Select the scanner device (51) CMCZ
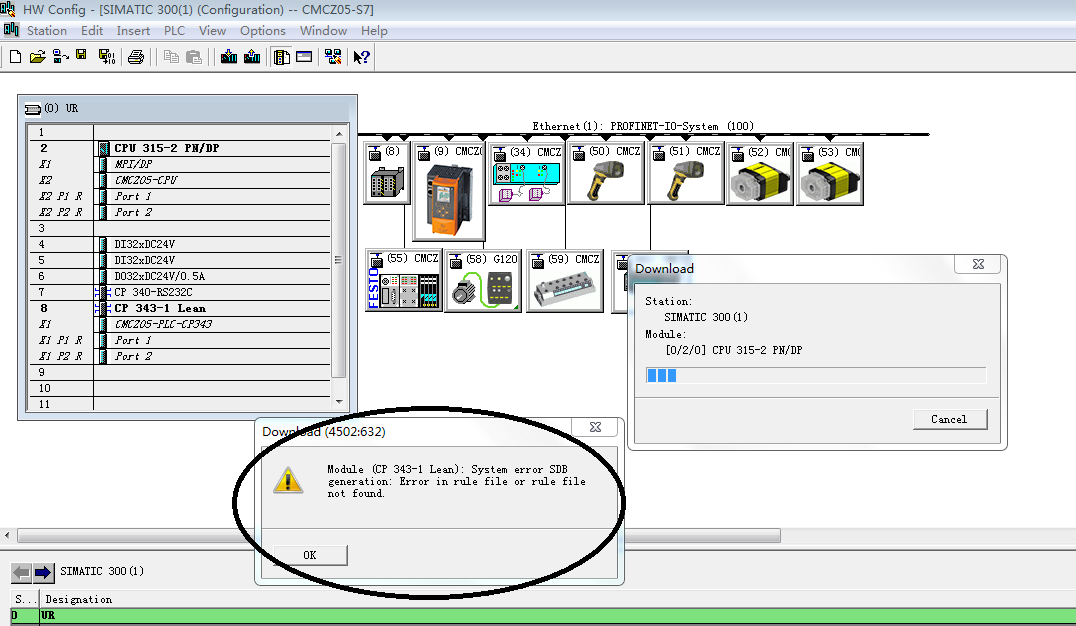1076x626 pixels. pyautogui.click(x=686, y=173)
